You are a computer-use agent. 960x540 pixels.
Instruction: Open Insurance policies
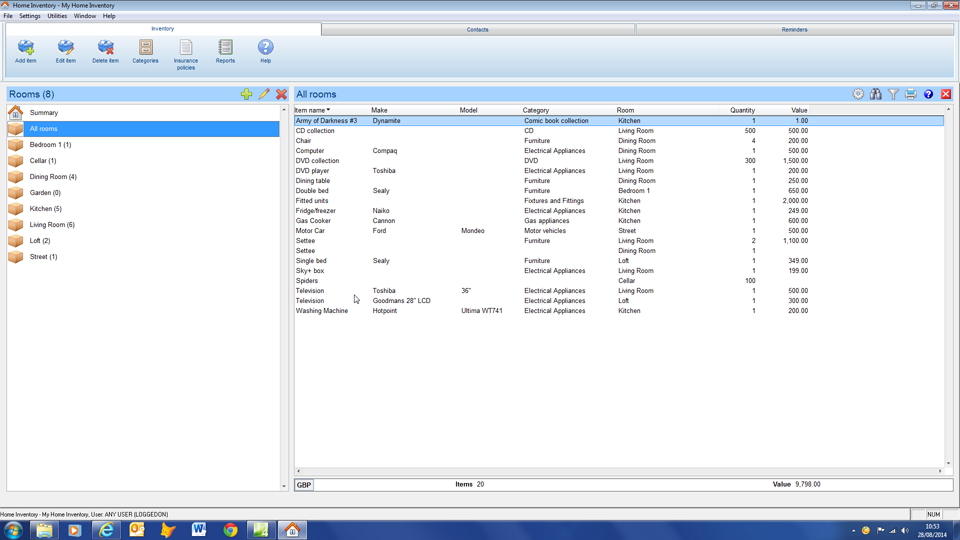186,54
